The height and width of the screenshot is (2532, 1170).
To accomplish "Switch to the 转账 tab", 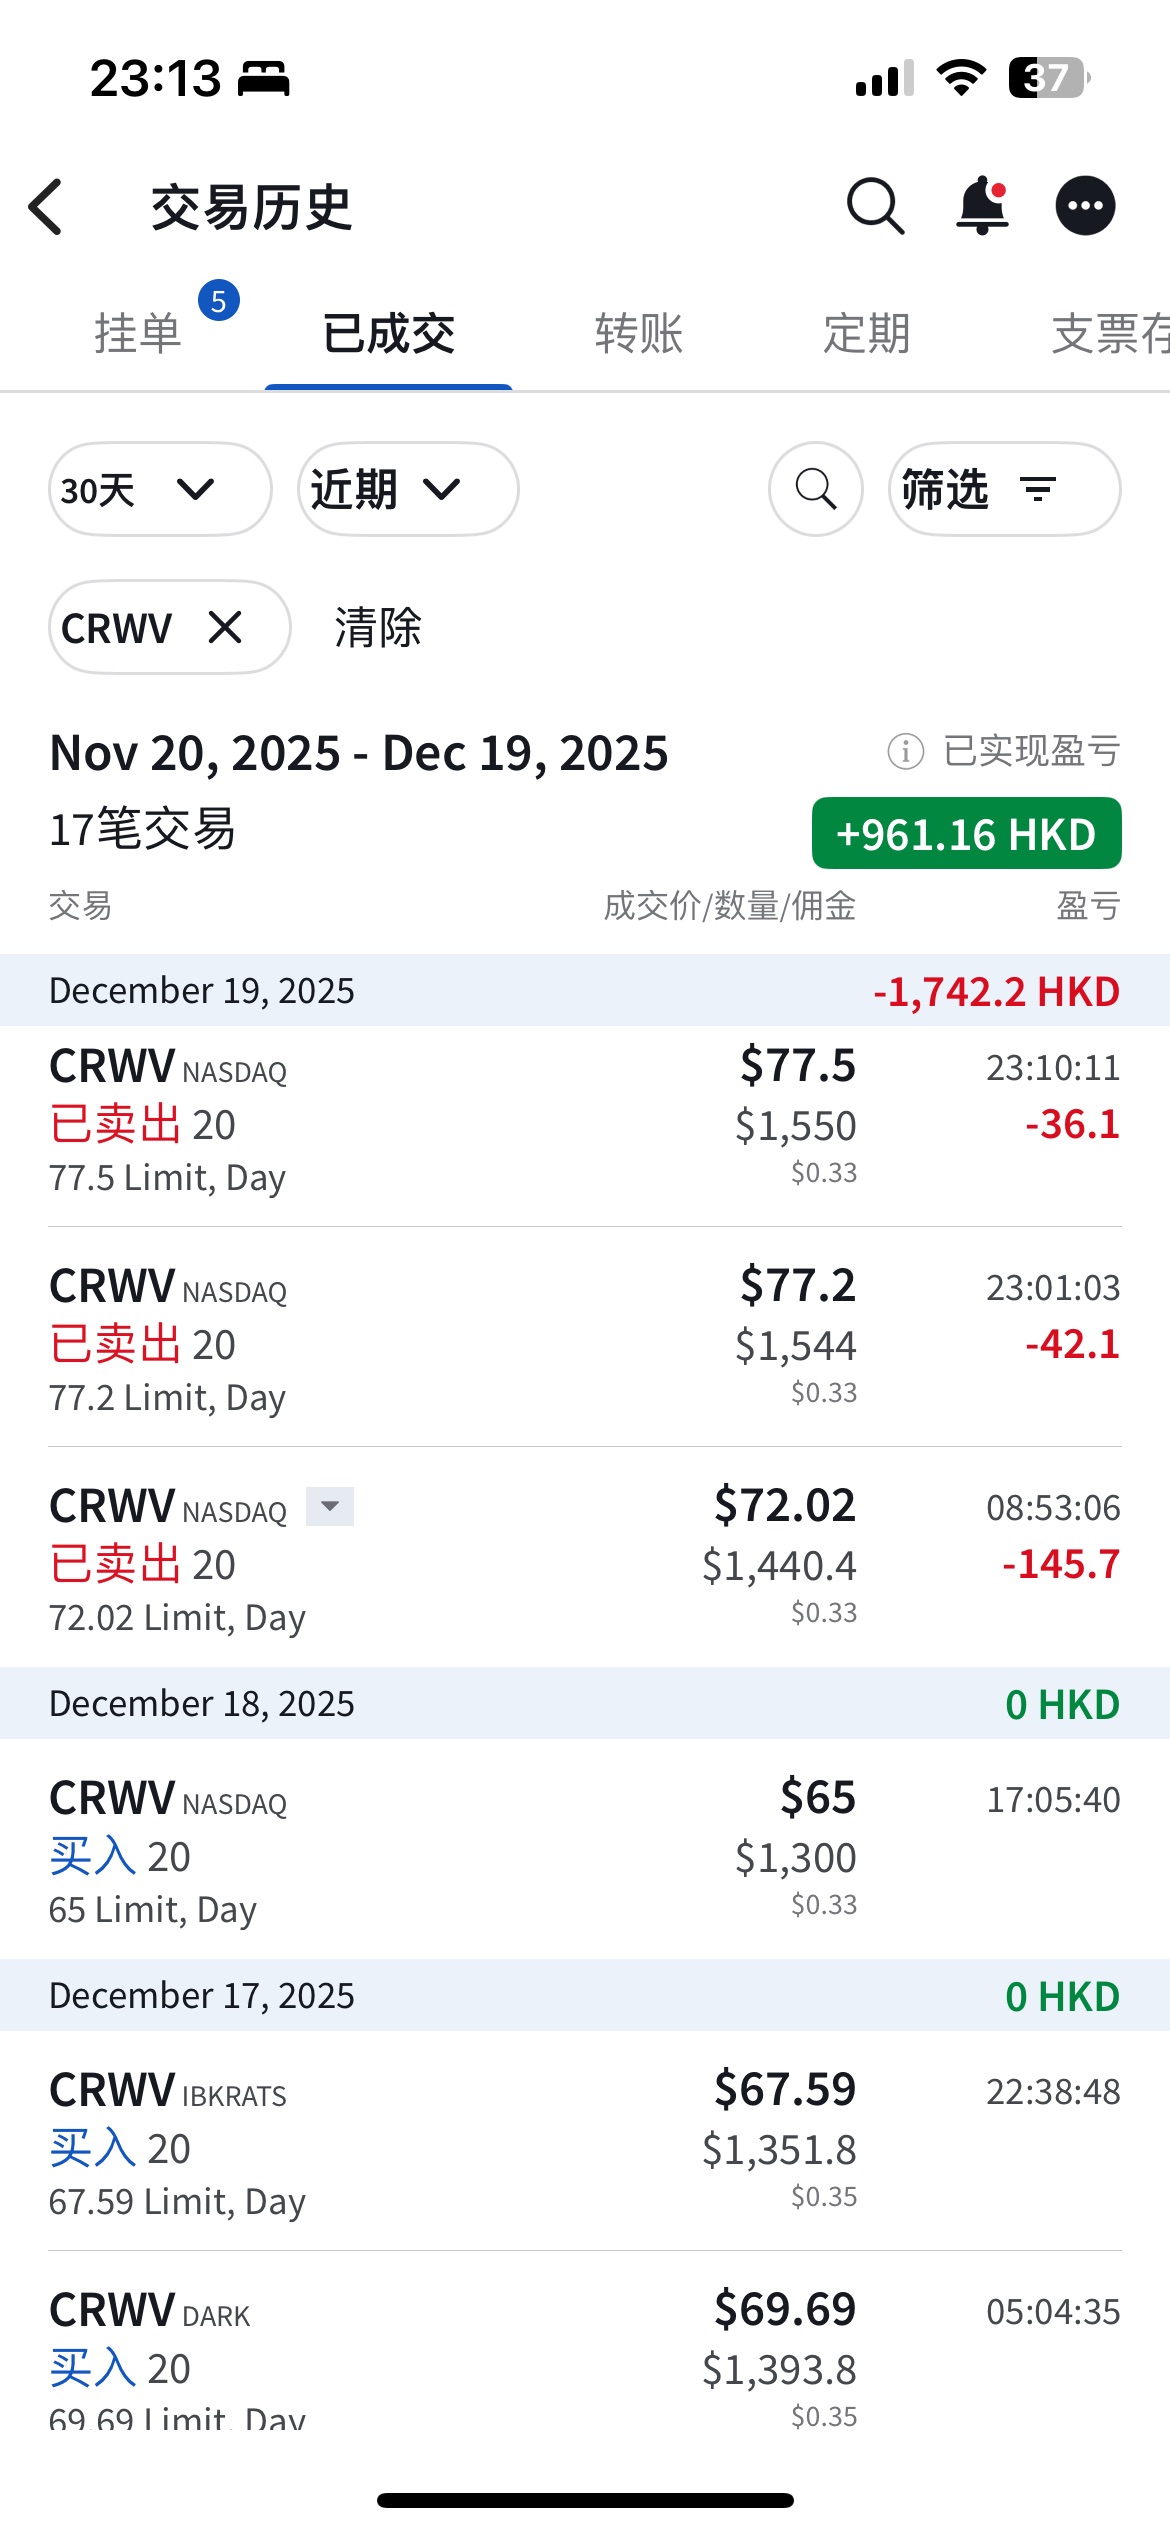I will 638,333.
